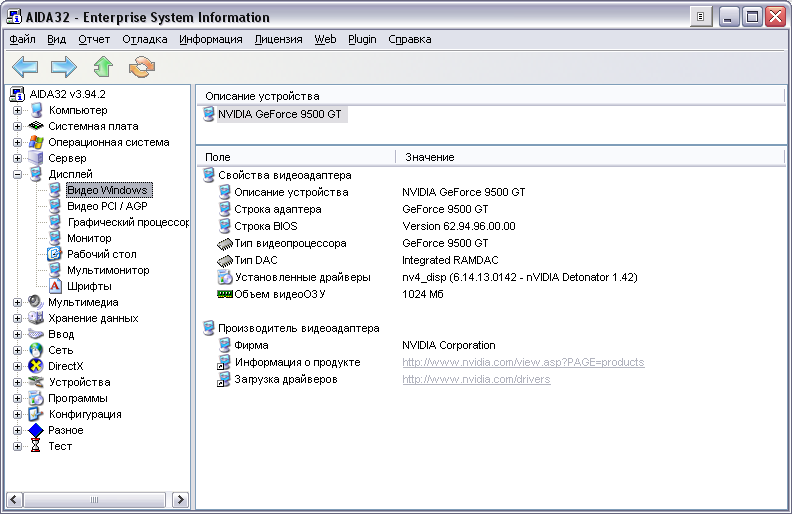Viewport: 792px width, 514px height.
Task: Select Графический процессор in the tree
Action: click(128, 222)
